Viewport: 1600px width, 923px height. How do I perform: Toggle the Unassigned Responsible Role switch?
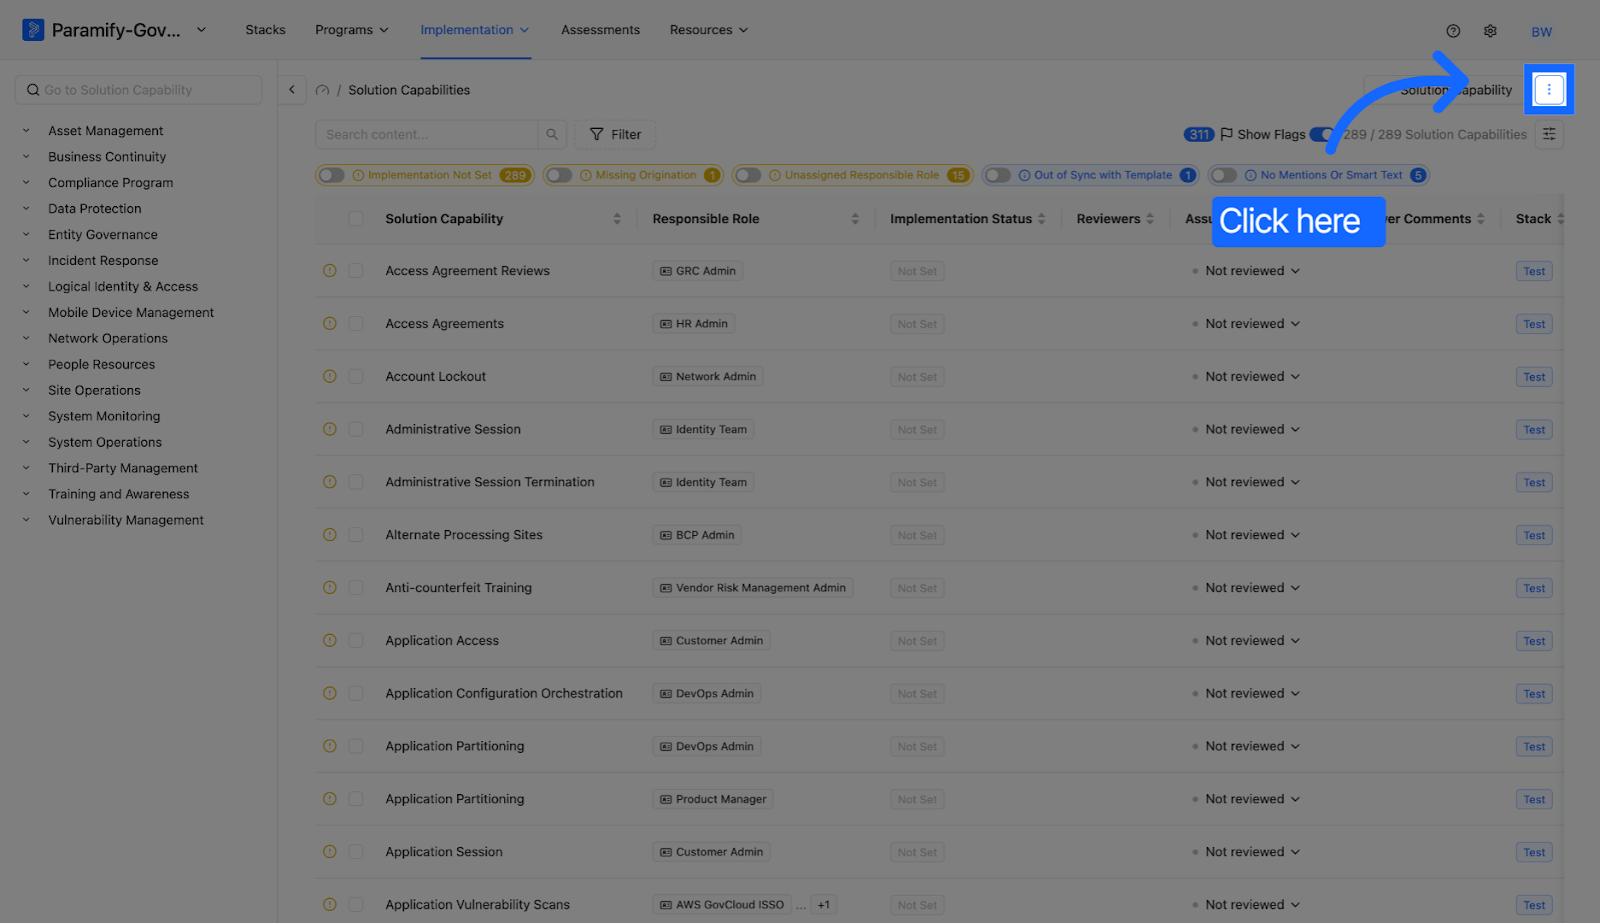point(748,175)
